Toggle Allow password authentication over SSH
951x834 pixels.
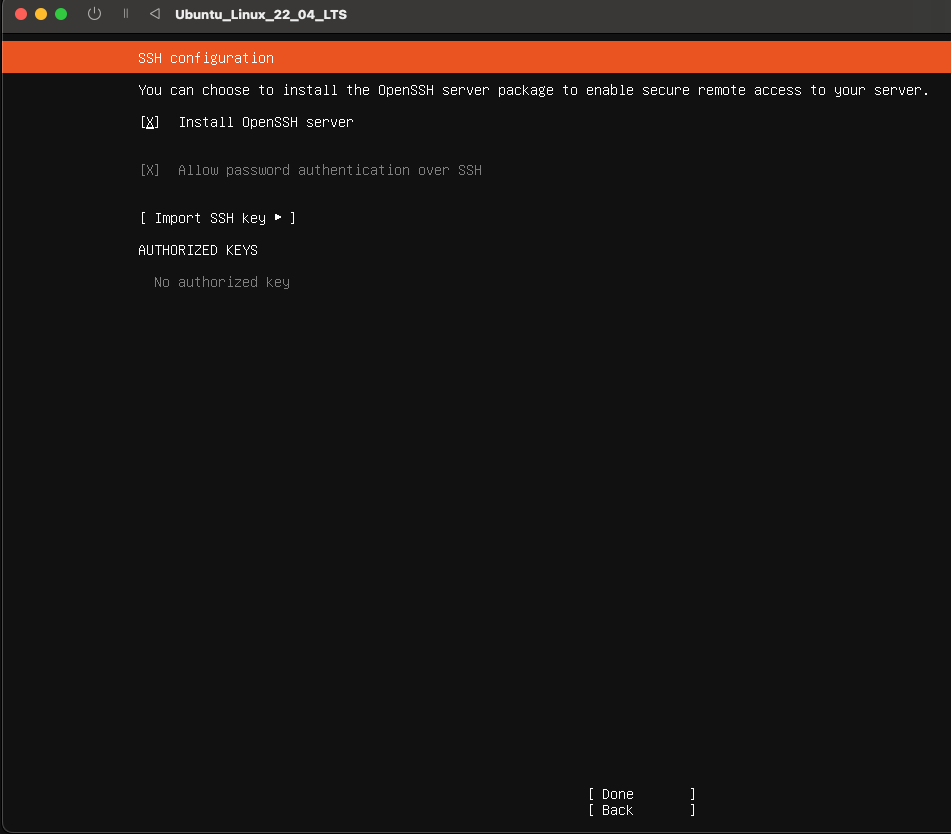coord(150,170)
